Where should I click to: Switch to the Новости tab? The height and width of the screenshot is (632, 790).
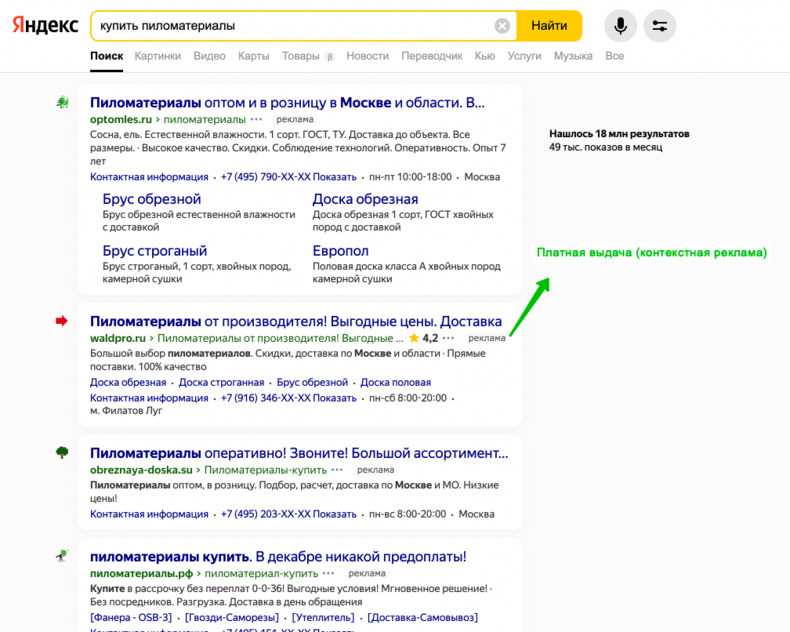point(367,56)
